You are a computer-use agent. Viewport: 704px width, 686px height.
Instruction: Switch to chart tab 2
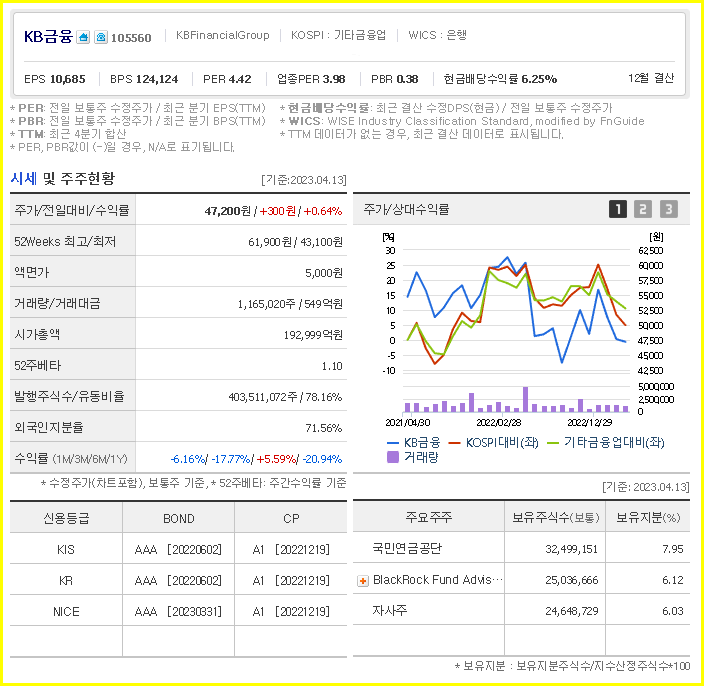point(642,209)
